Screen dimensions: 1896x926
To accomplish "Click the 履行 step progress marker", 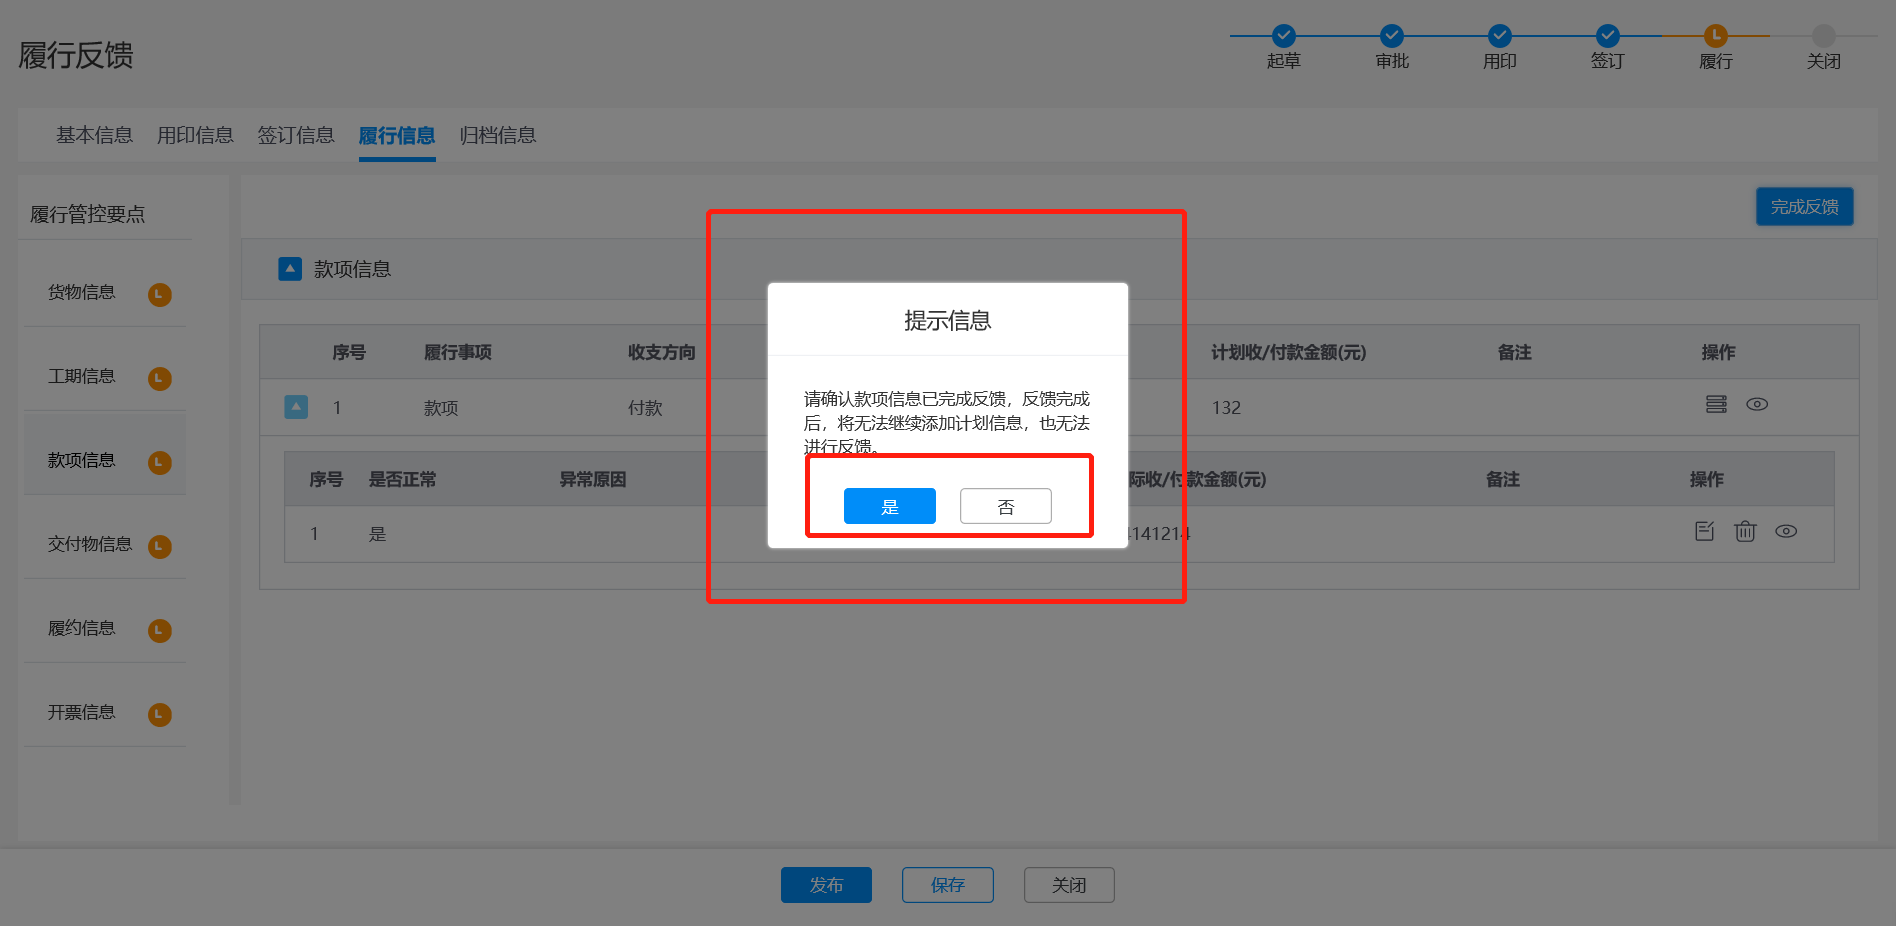I will (x=1716, y=36).
